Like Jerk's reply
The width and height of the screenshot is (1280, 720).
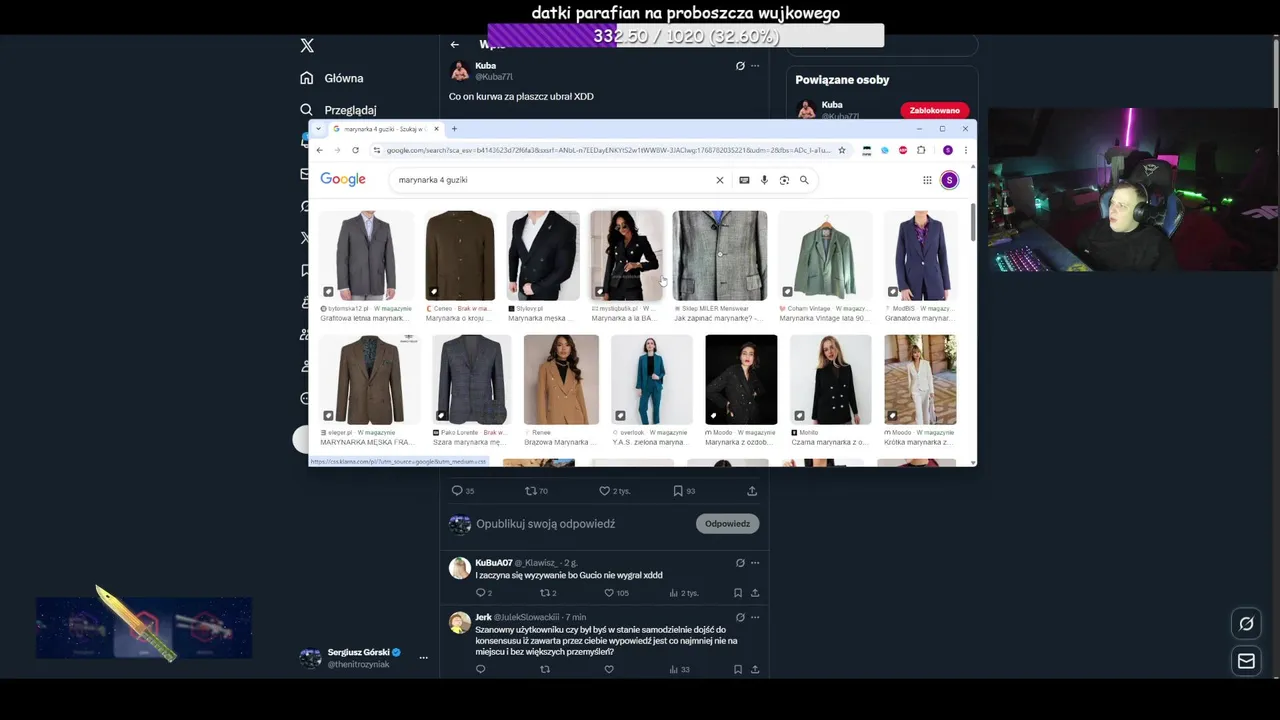pos(609,669)
